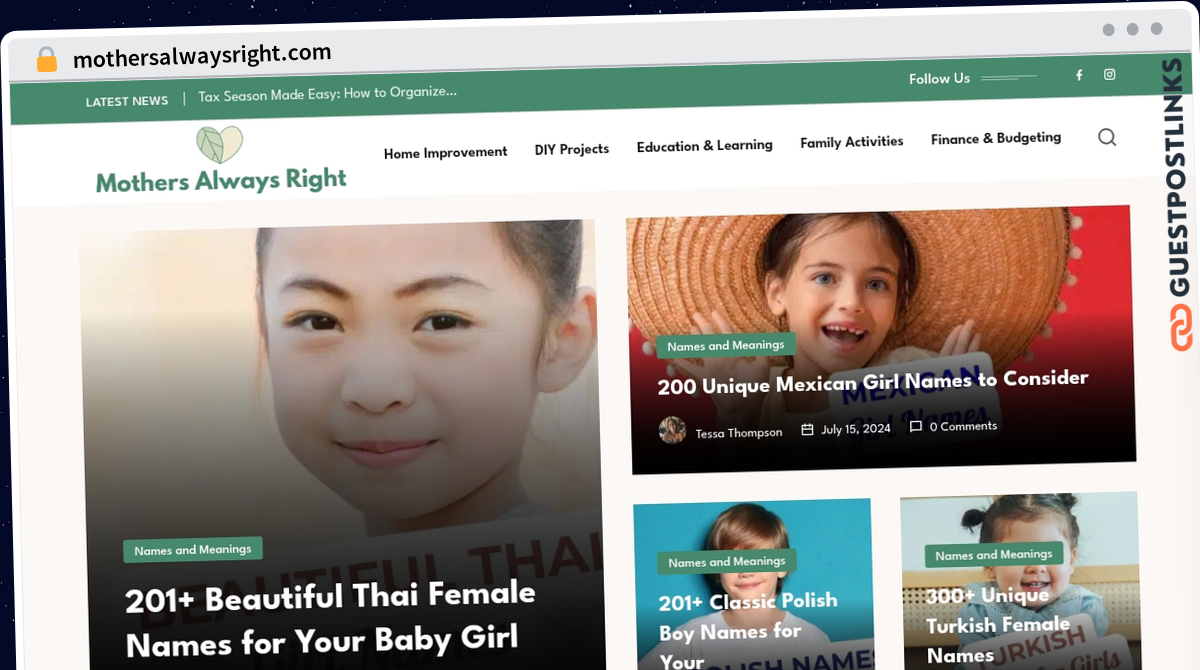The height and width of the screenshot is (670, 1200).
Task: Open Finance & Budgeting category
Action: (996, 139)
